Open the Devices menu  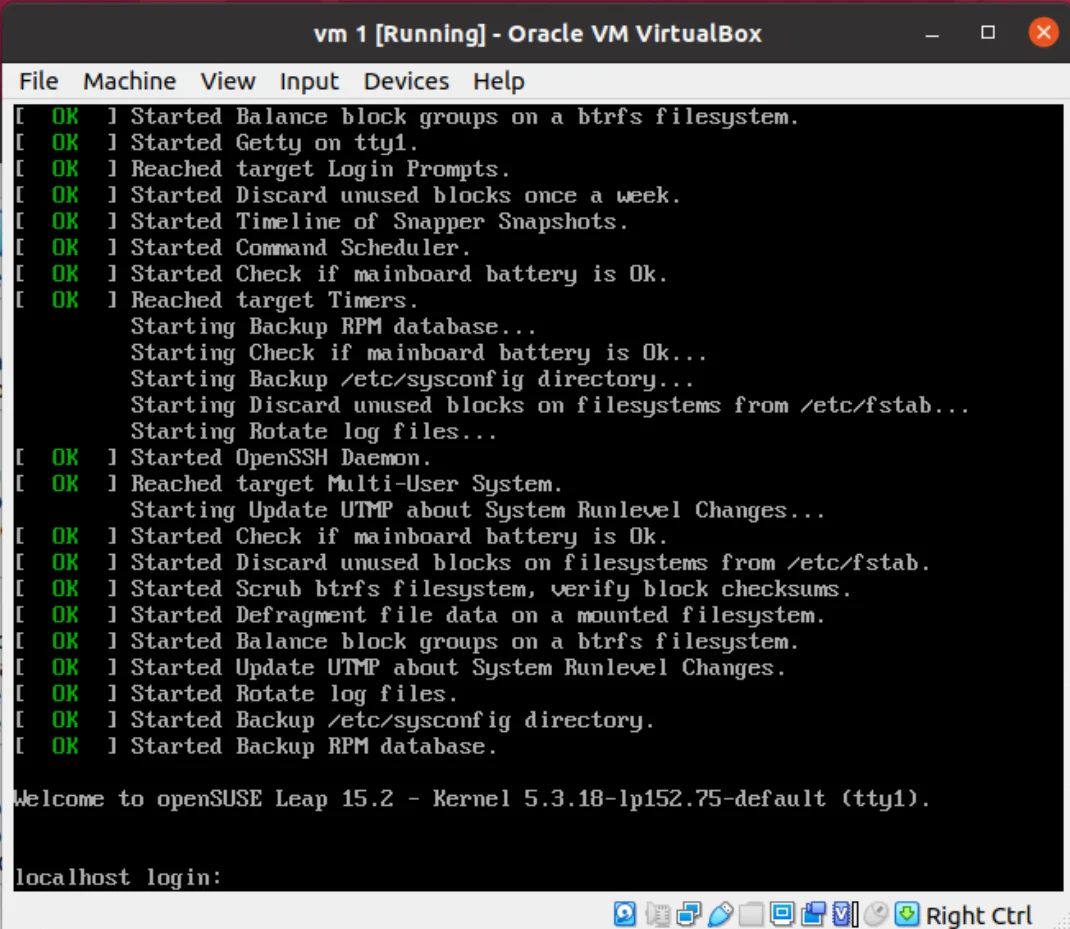[x=406, y=81]
